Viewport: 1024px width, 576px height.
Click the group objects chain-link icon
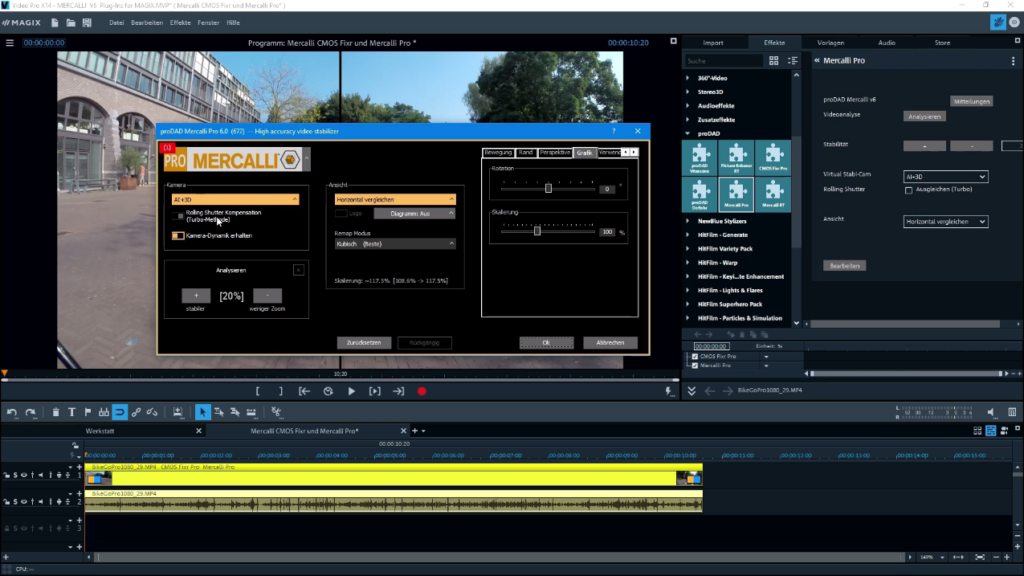(x=136, y=412)
